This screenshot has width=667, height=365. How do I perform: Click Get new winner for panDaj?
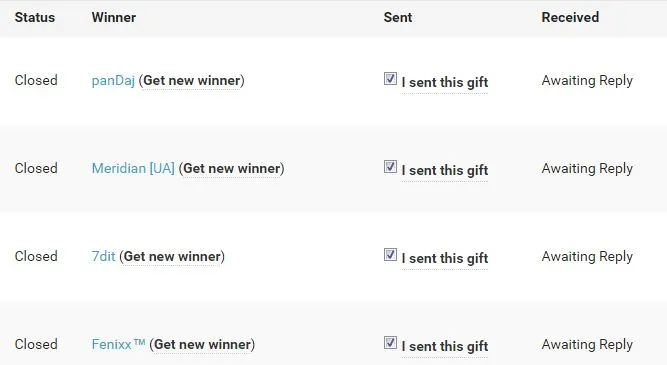(x=191, y=81)
